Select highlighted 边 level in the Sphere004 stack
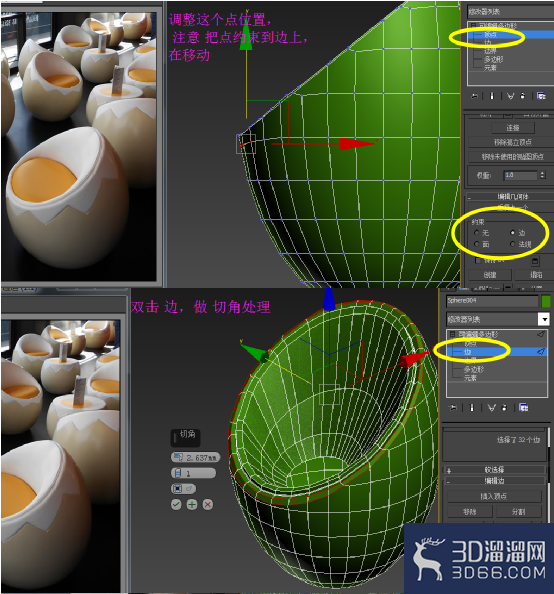 pos(497,352)
